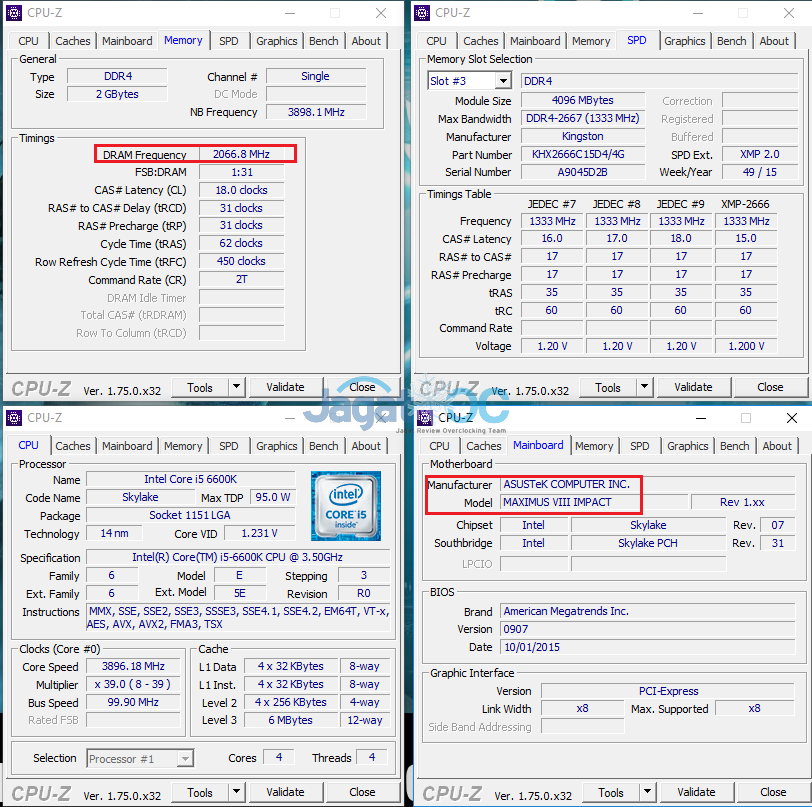812x807 pixels.
Task: Open the About tab in the Mainboard window
Action: click(777, 446)
